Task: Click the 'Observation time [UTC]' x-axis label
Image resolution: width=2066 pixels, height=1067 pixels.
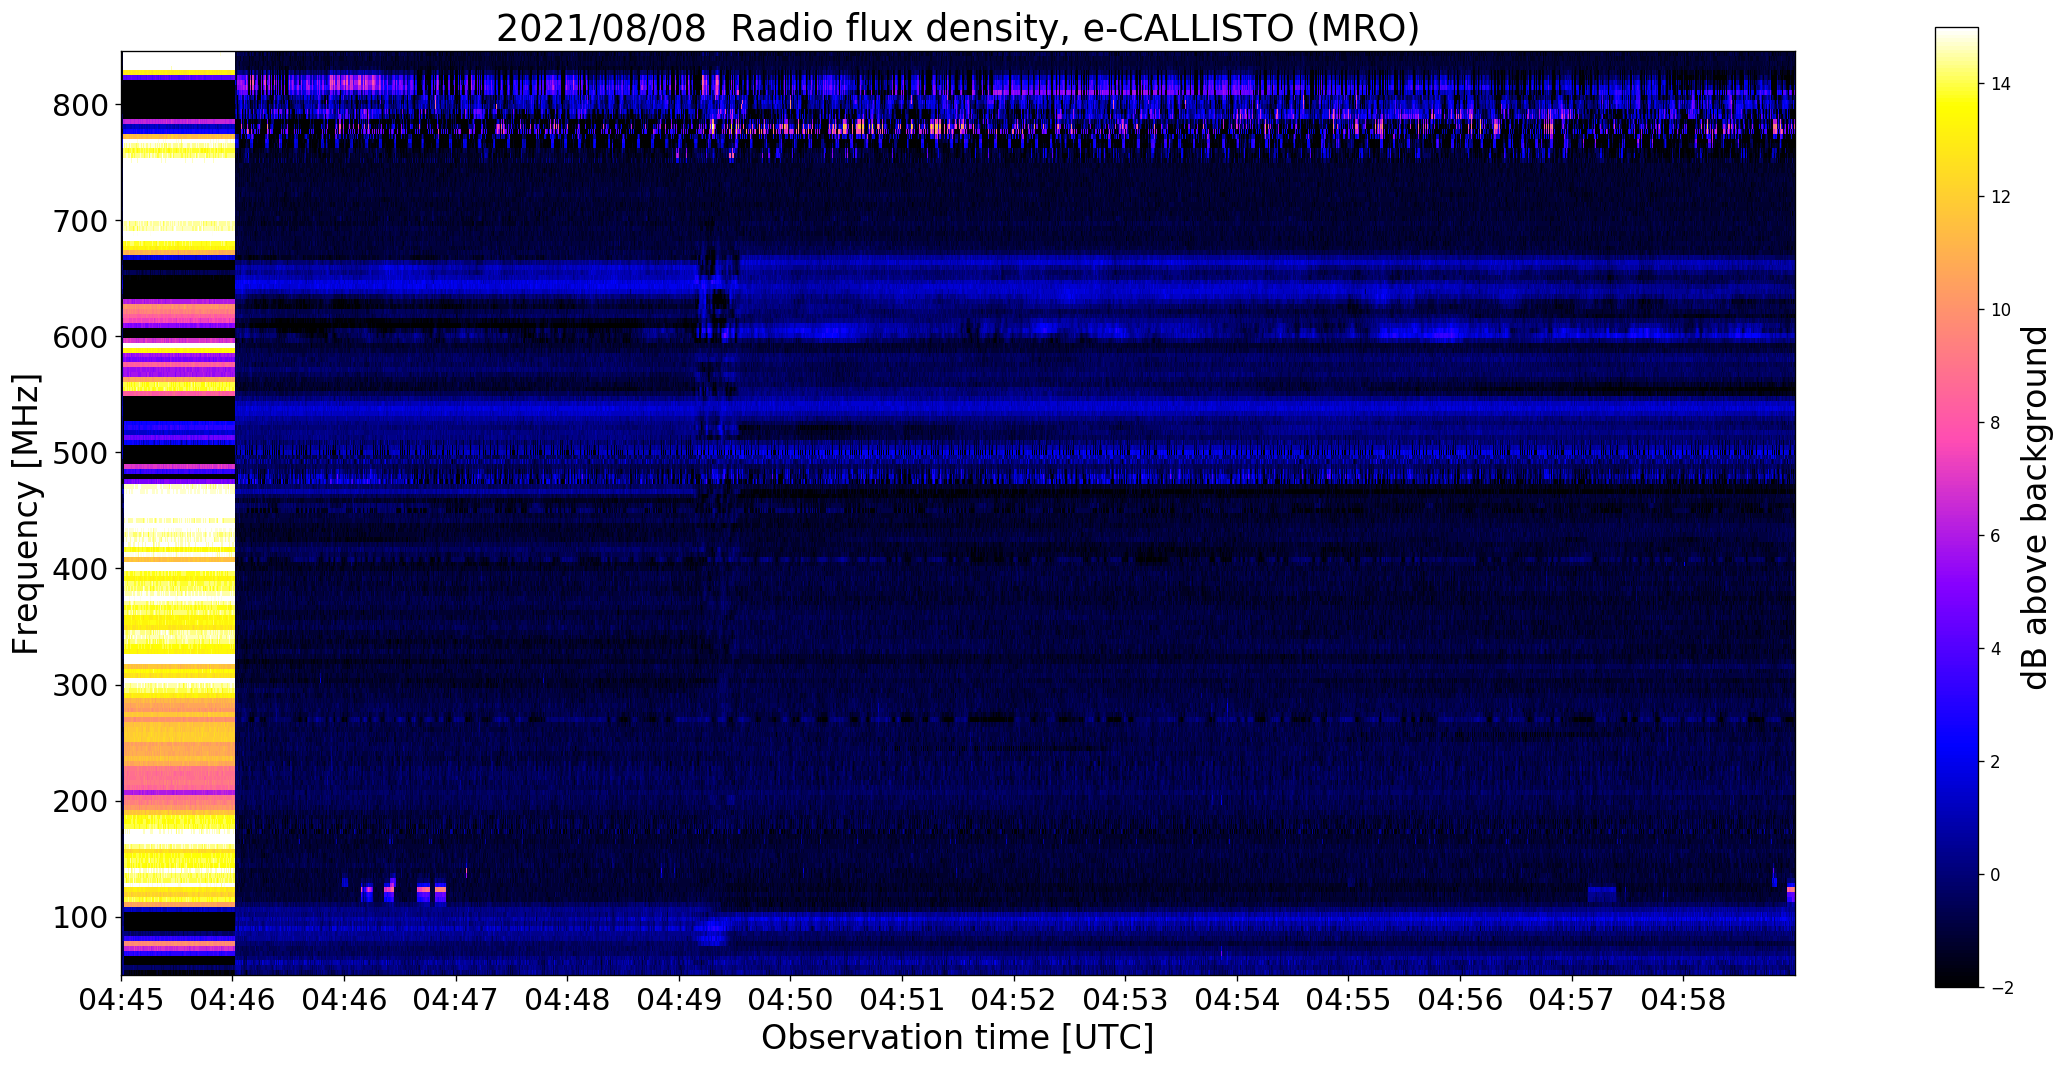Action: [x=957, y=1037]
